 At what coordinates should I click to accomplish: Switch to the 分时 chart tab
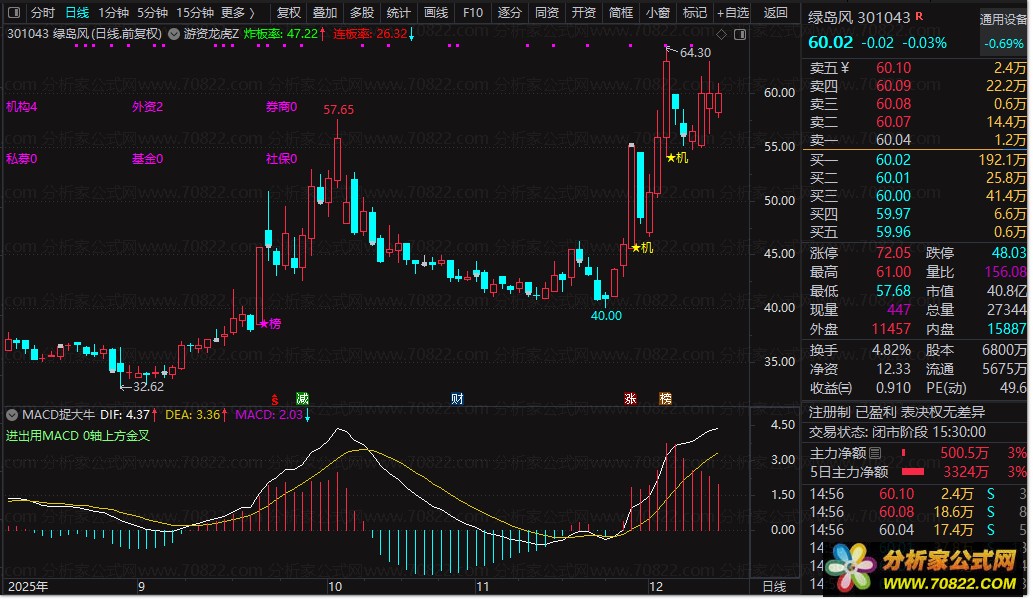tap(43, 13)
